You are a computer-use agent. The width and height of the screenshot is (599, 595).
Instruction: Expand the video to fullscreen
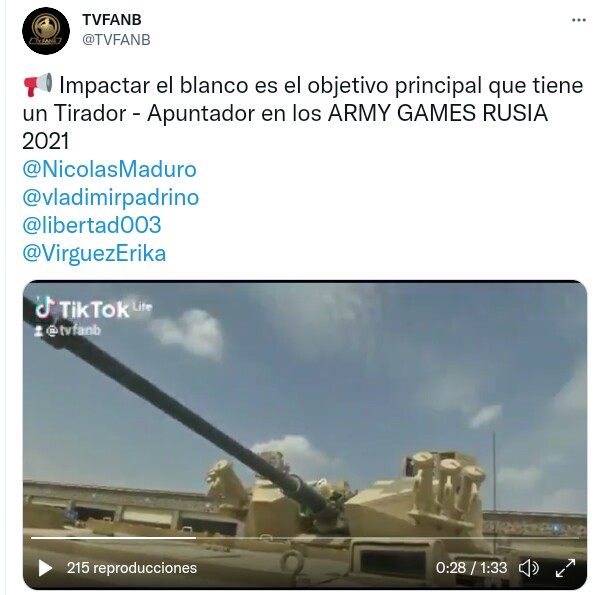point(565,568)
